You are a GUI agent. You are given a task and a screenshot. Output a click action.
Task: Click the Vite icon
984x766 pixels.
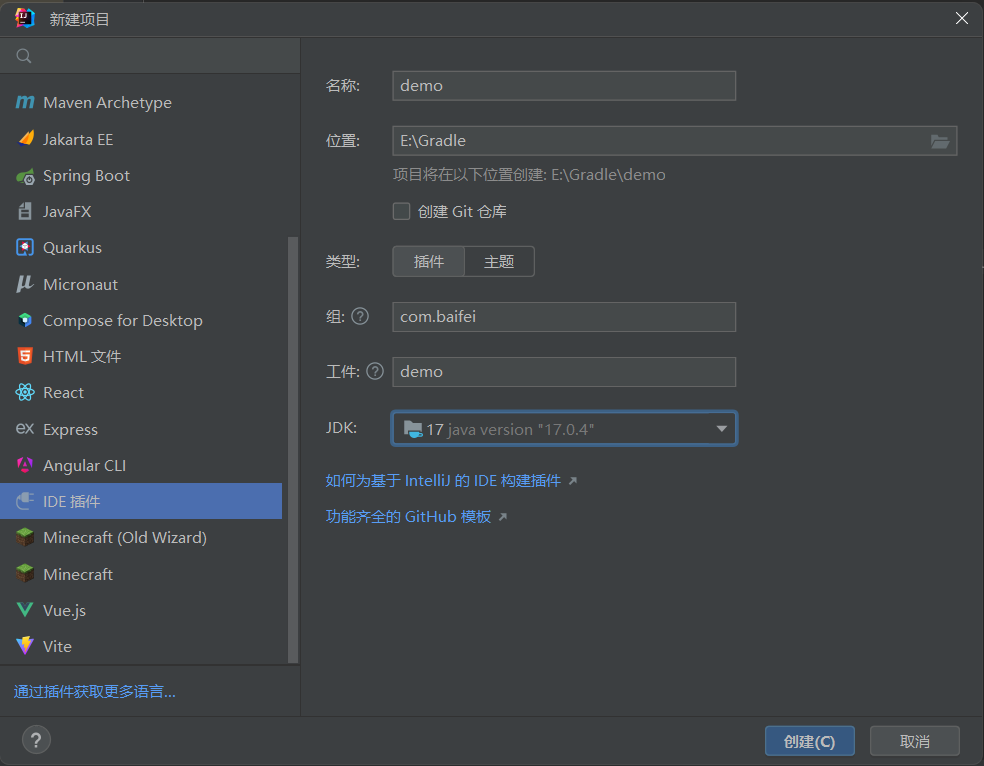click(x=25, y=646)
